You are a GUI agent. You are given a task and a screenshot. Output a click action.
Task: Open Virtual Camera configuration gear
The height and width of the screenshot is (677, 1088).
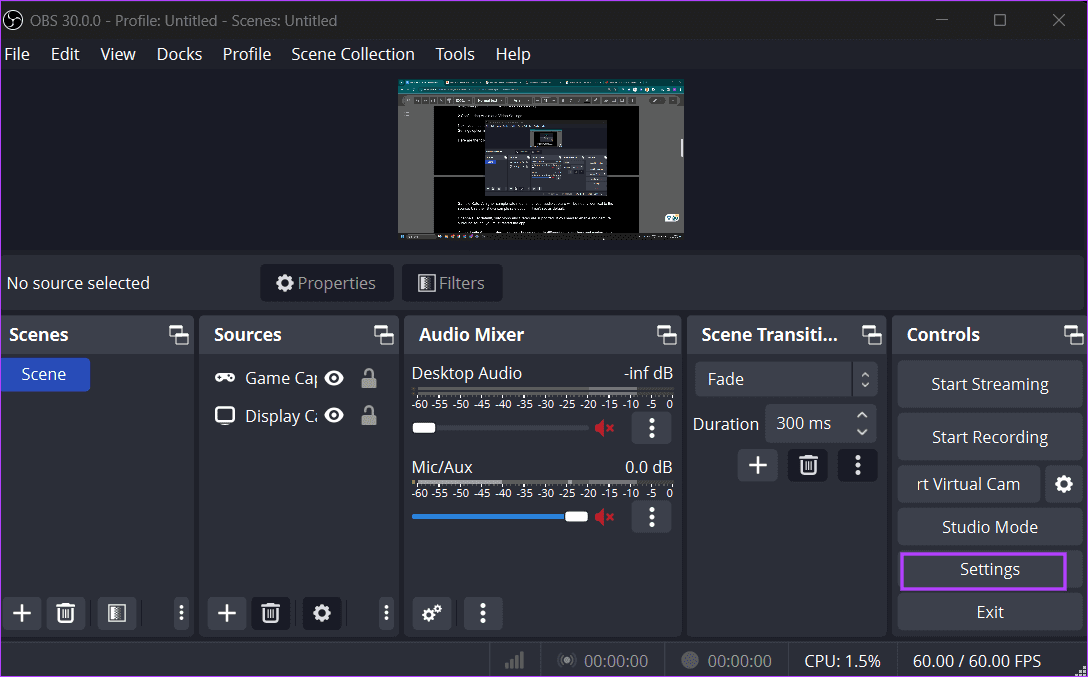1063,484
